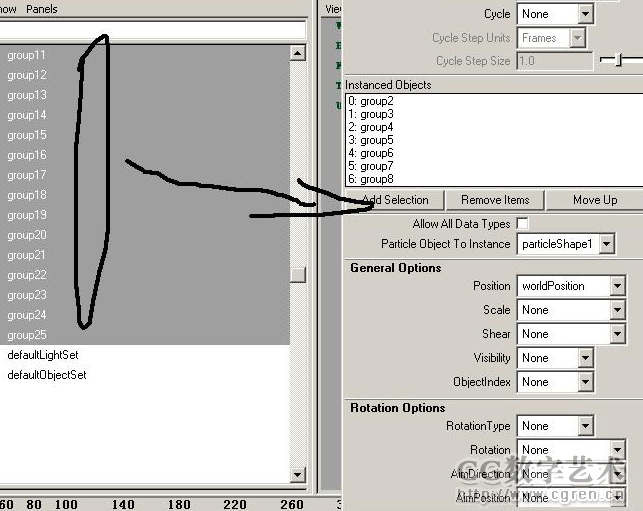Open the RotationType dropdown
The image size is (643, 511).
coord(556,426)
